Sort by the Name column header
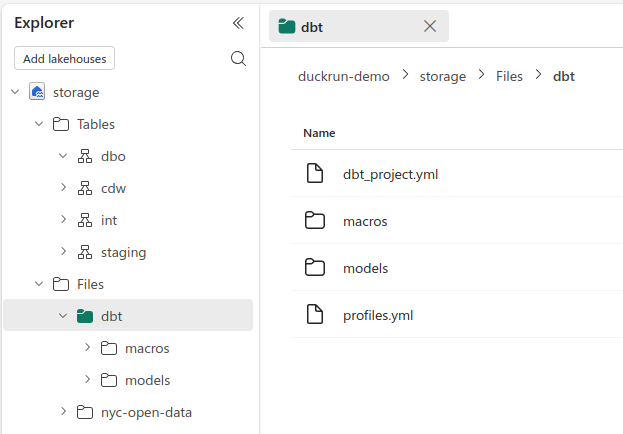The image size is (623, 434). click(x=319, y=133)
